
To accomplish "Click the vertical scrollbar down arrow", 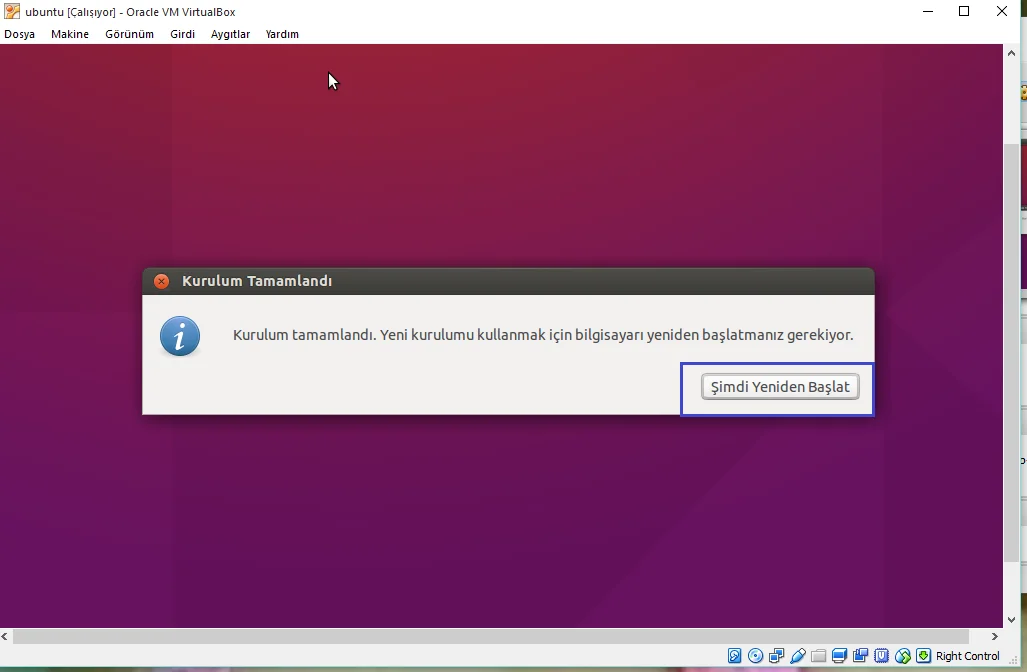I will [x=1011, y=620].
